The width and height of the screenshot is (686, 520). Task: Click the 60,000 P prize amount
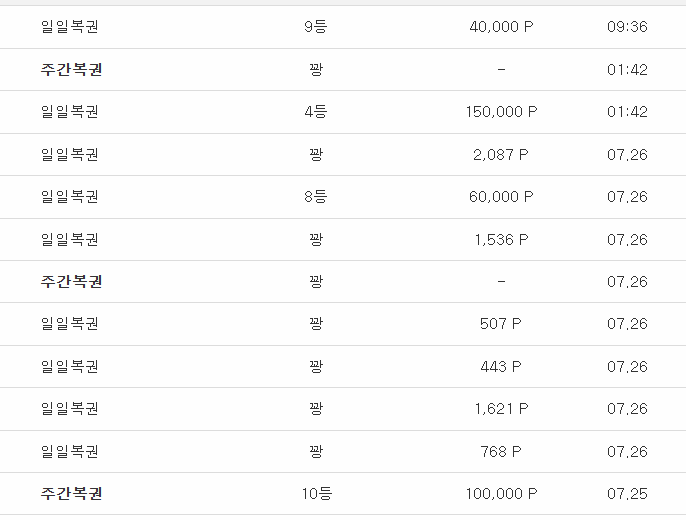click(501, 197)
